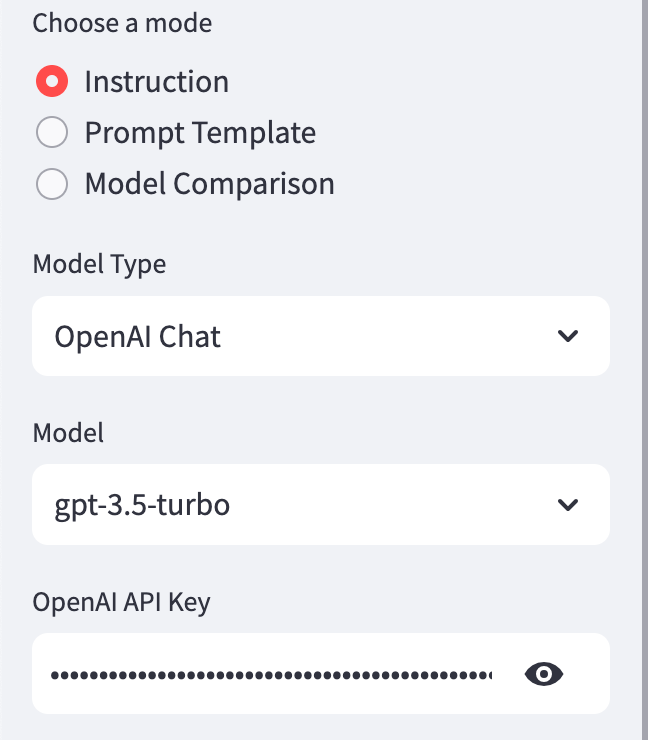Click the sidebar's right edge divider
This screenshot has width=648, height=740.
tap(641, 370)
